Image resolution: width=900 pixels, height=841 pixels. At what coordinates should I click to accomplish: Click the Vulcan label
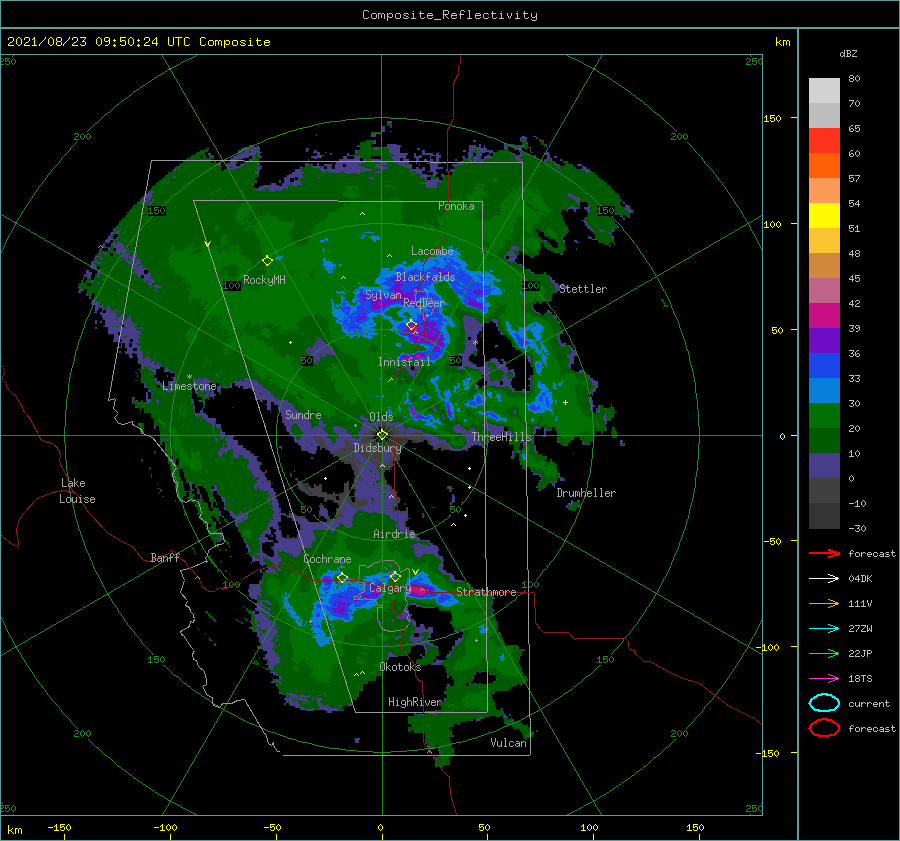click(x=508, y=743)
